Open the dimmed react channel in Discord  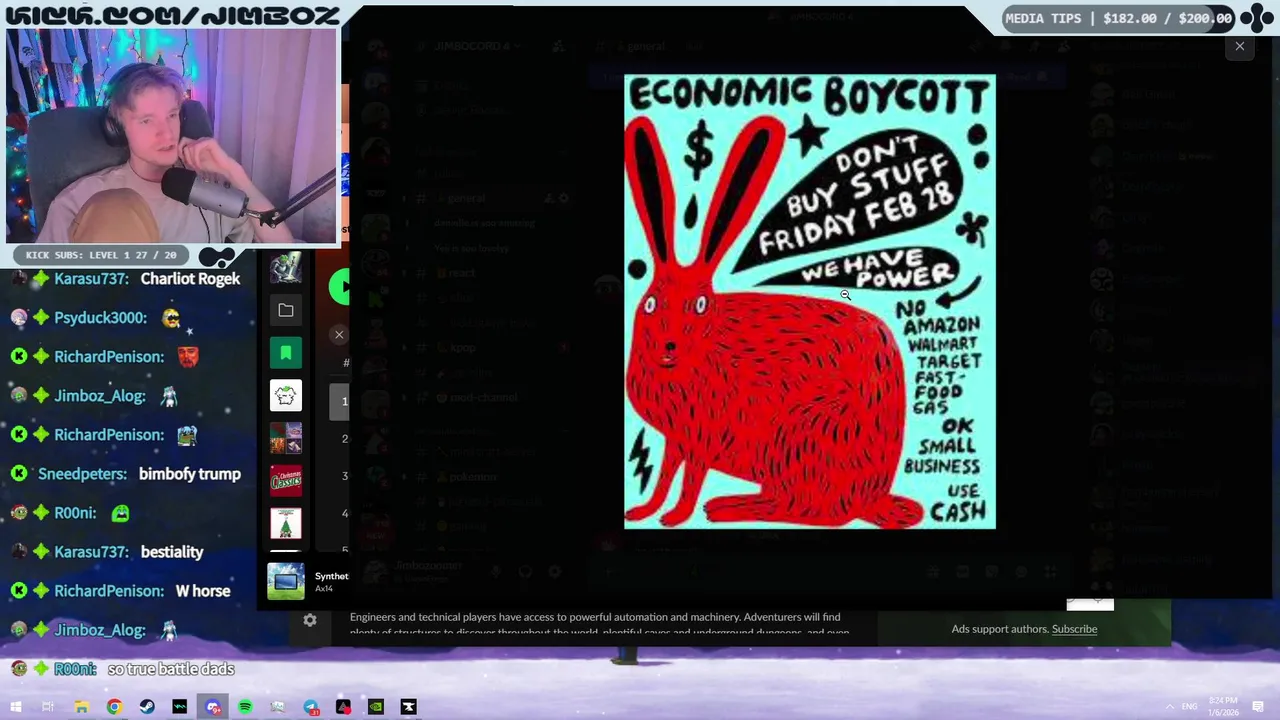[x=462, y=272]
